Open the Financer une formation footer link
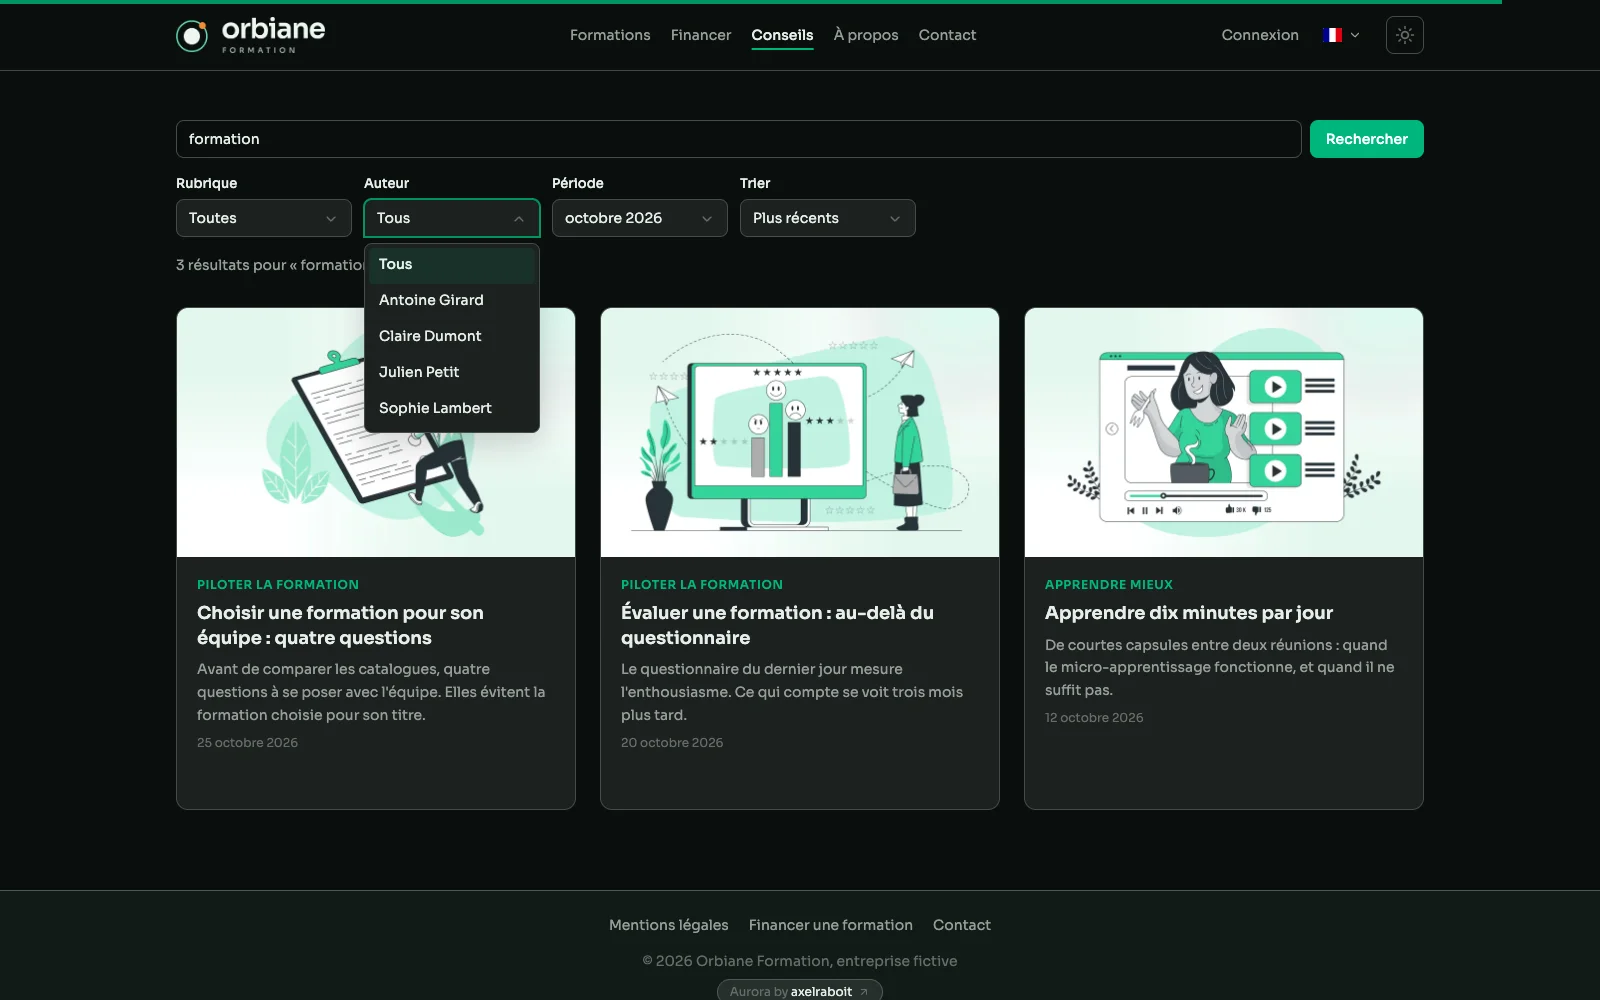Image resolution: width=1600 pixels, height=1000 pixels. click(x=831, y=925)
